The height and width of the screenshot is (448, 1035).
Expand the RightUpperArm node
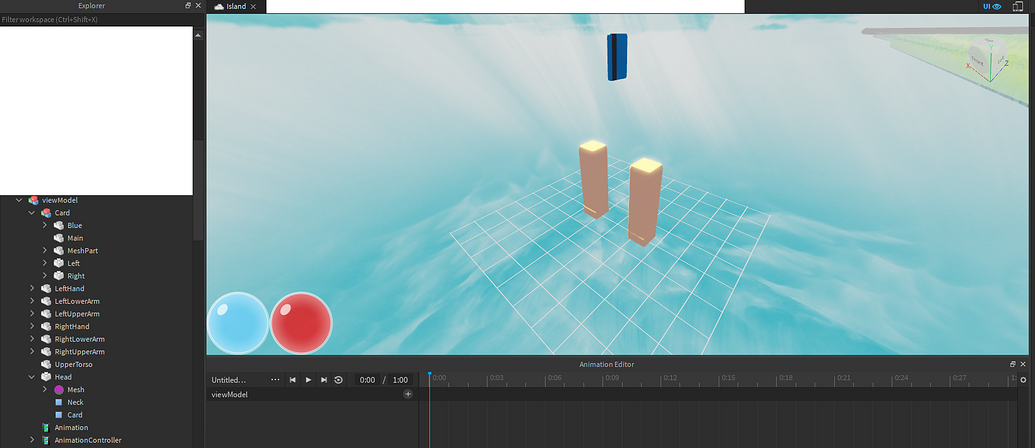pyautogui.click(x=32, y=352)
